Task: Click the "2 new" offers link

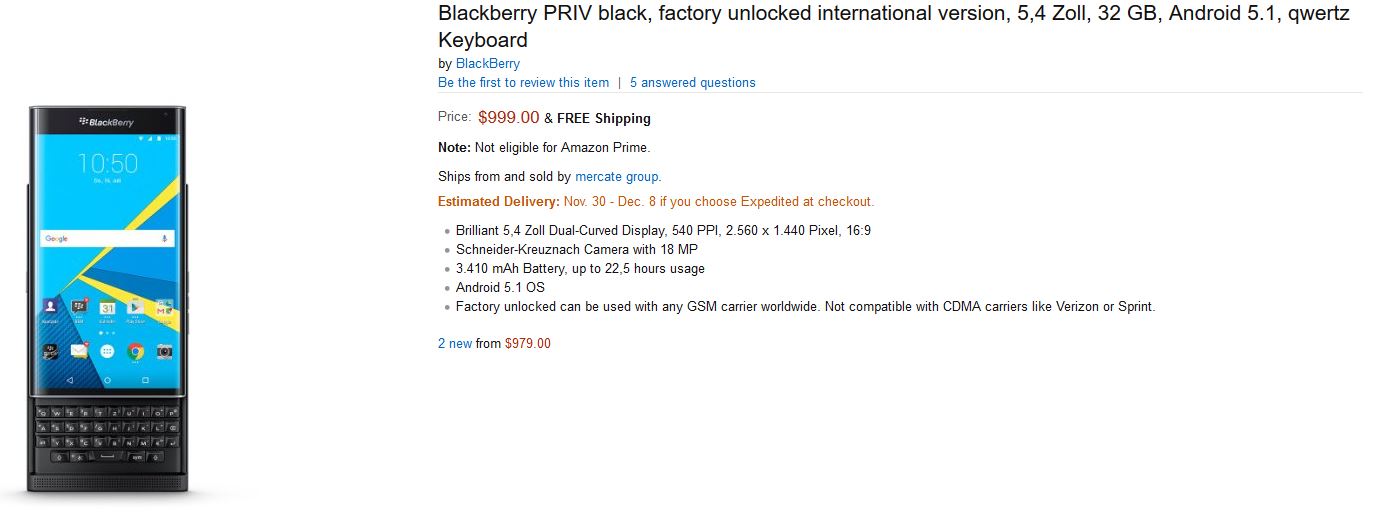Action: [x=455, y=343]
